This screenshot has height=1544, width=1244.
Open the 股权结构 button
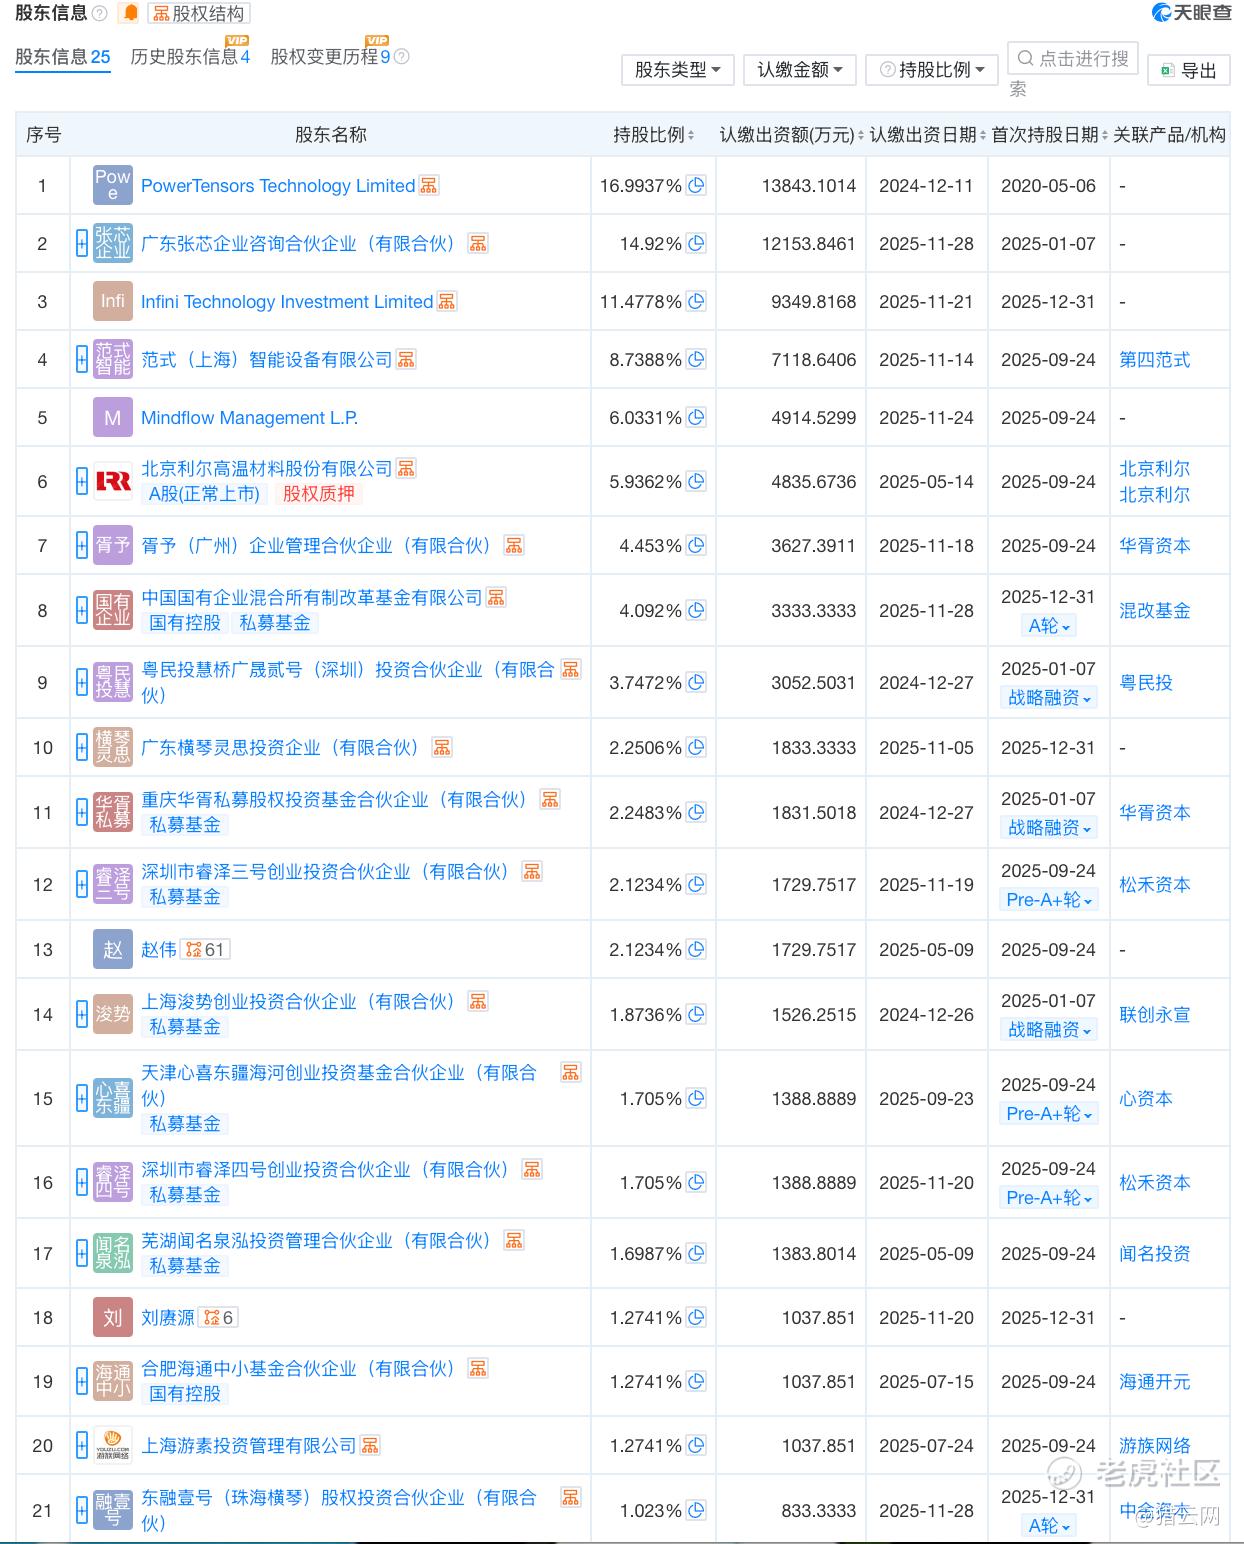[x=199, y=13]
